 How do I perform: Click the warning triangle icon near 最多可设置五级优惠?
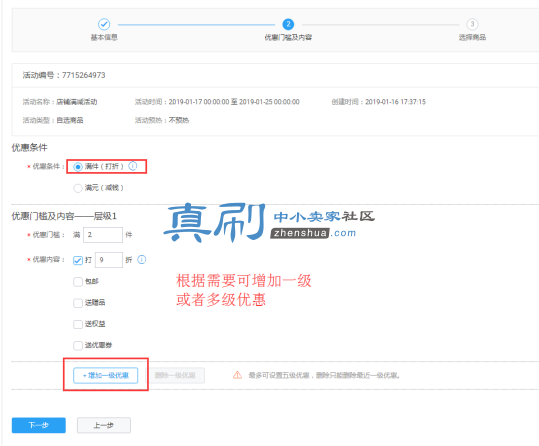[237, 375]
